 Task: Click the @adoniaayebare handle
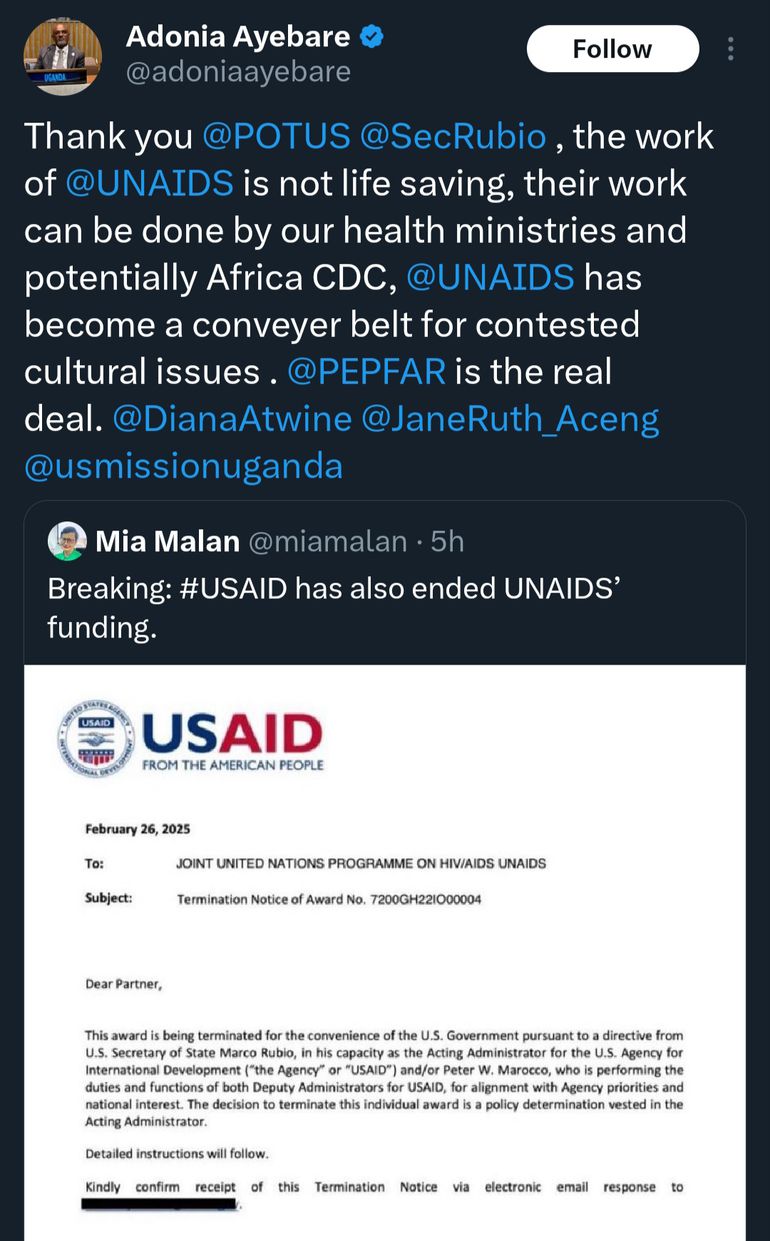pyautogui.click(x=238, y=72)
